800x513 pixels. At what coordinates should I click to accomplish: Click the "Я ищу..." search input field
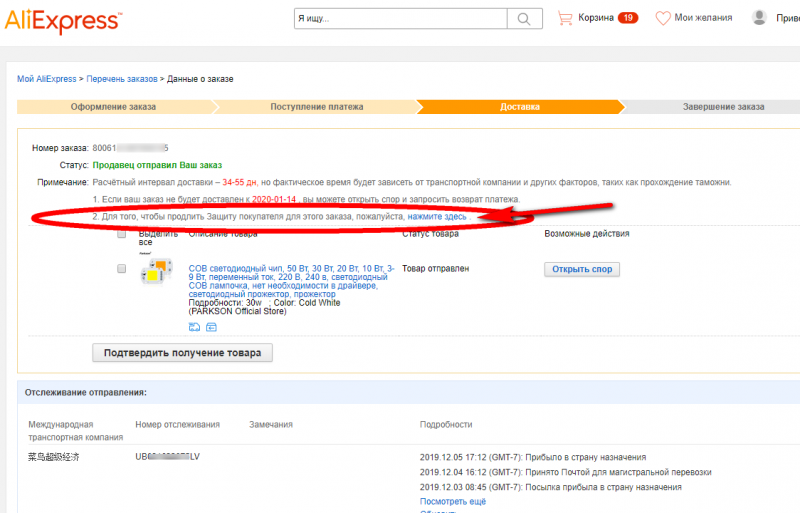400,19
